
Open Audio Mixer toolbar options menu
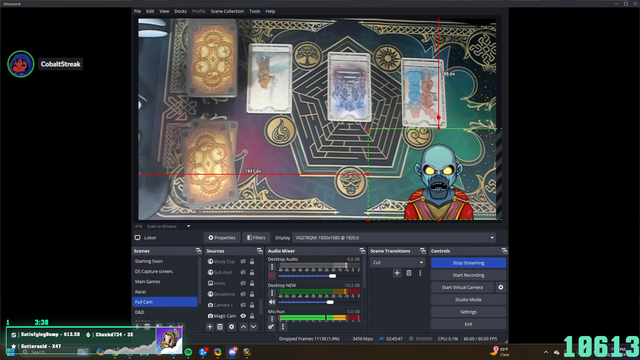pyautogui.click(x=282, y=327)
